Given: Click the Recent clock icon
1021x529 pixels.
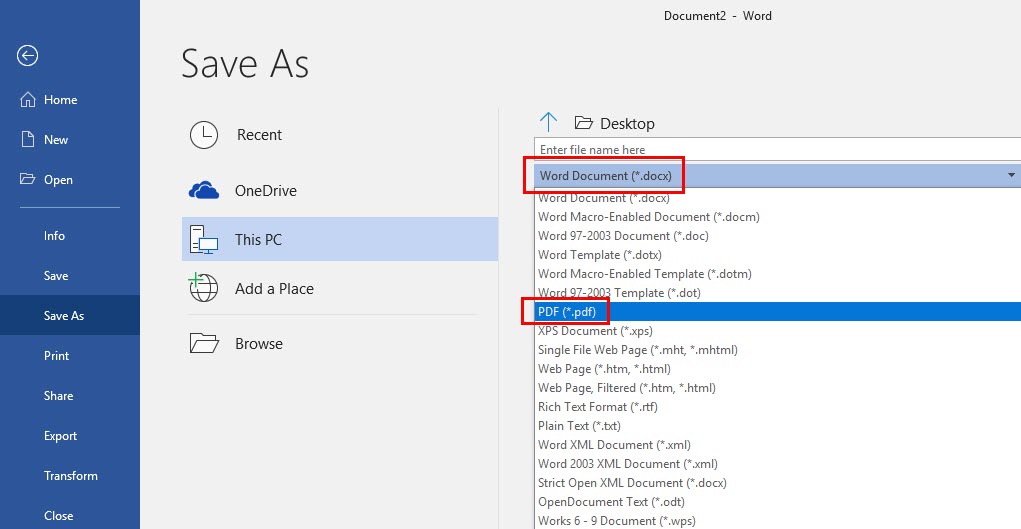Looking at the screenshot, I should pos(204,135).
